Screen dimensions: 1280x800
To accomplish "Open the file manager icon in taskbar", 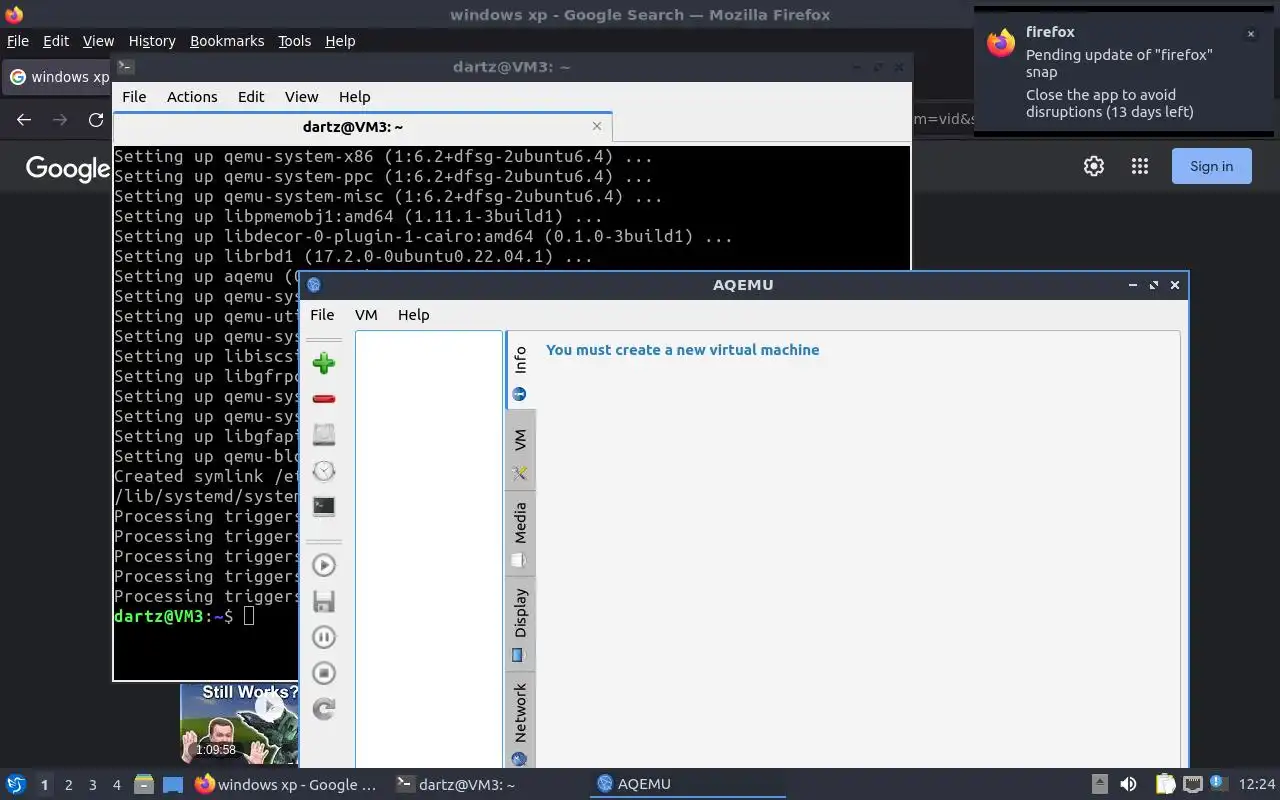I will point(144,784).
